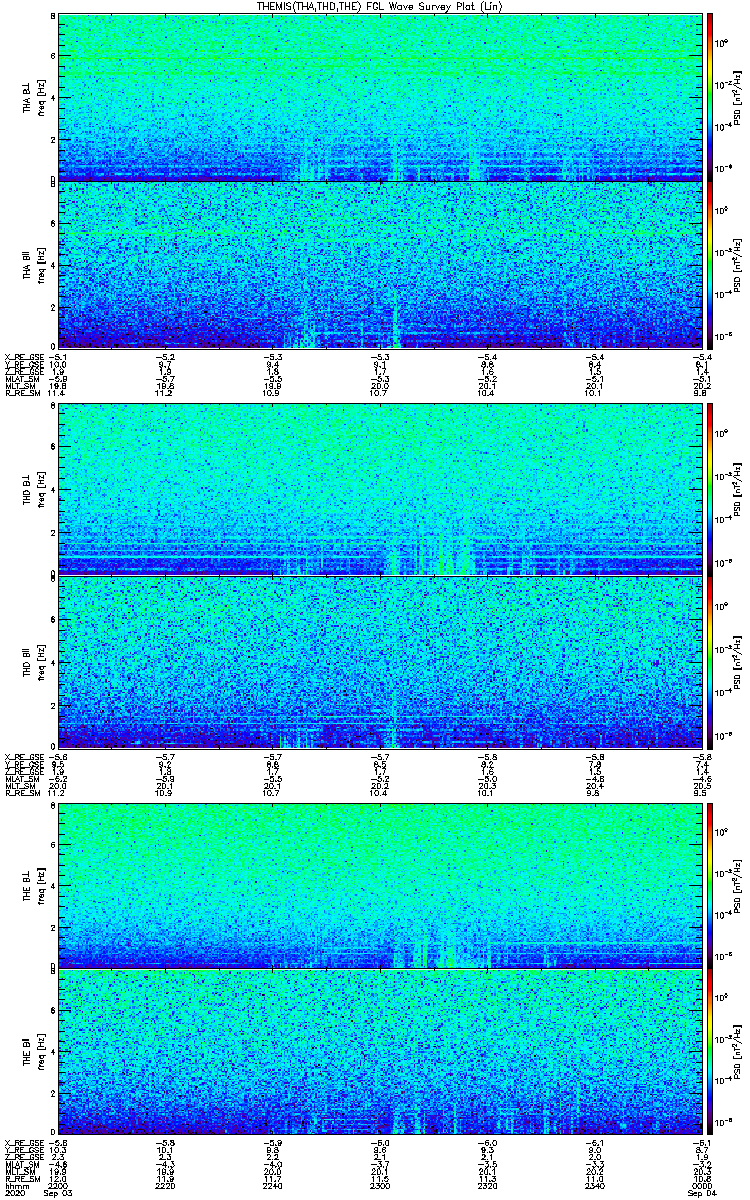Click the color bar beside THD BL panel
The height and width of the screenshot is (1200, 750).
(x=710, y=490)
